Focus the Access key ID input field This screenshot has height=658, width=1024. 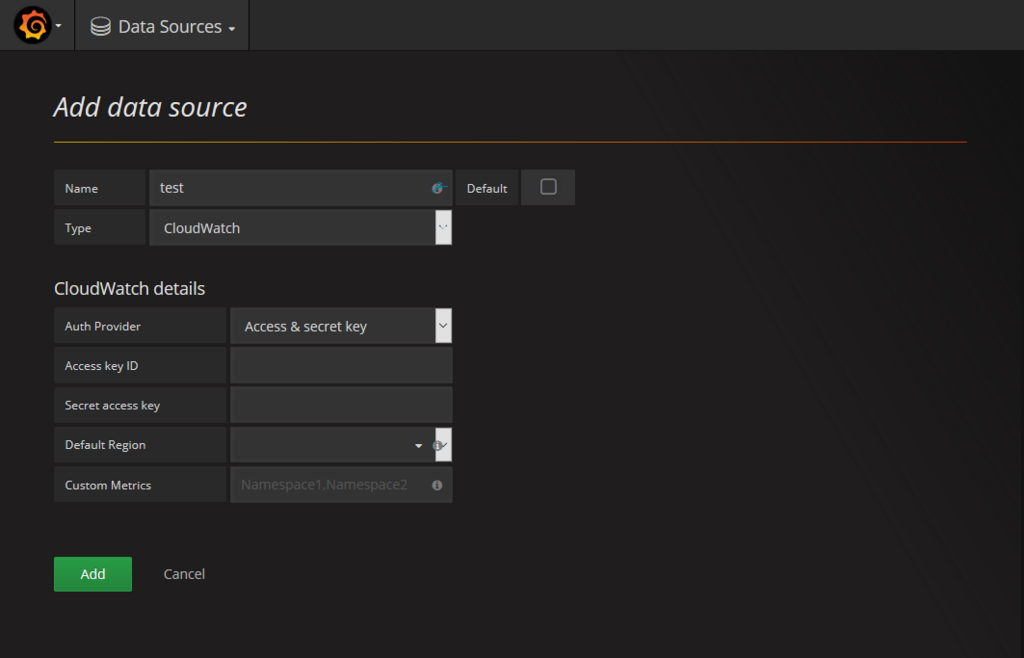(341, 366)
